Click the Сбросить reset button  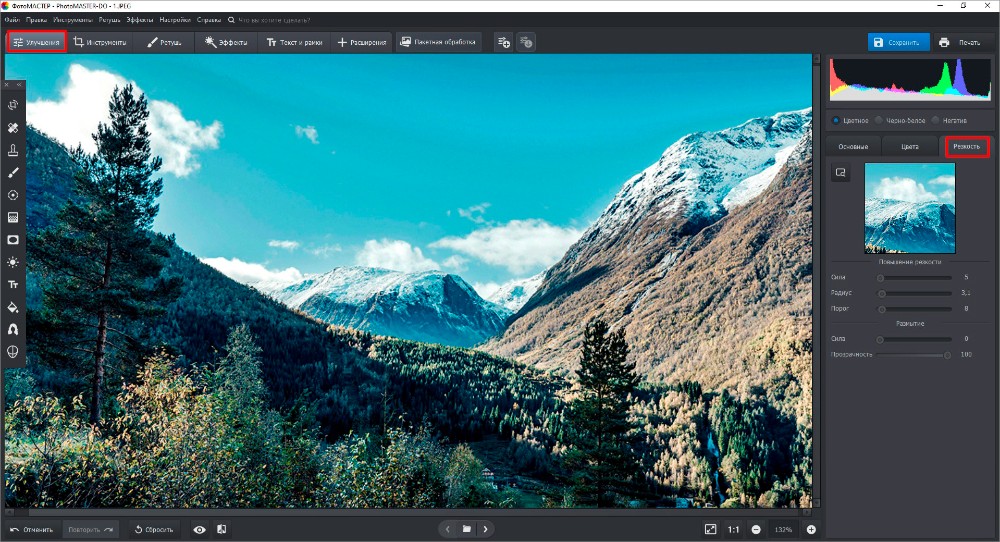point(154,529)
